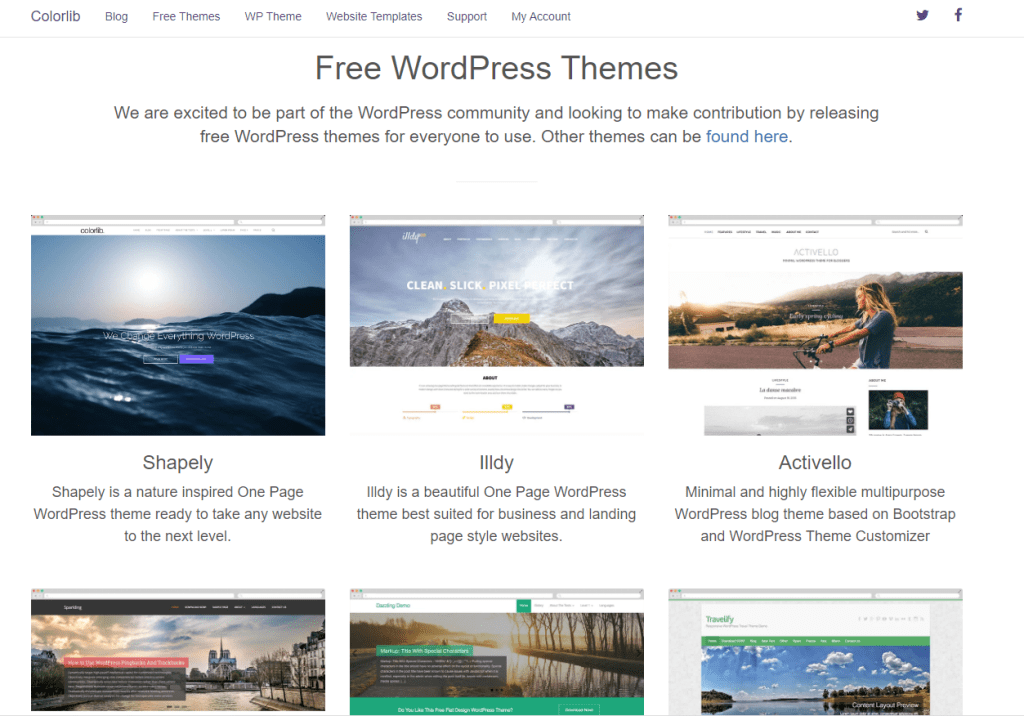Open the Blog menu item

[116, 16]
